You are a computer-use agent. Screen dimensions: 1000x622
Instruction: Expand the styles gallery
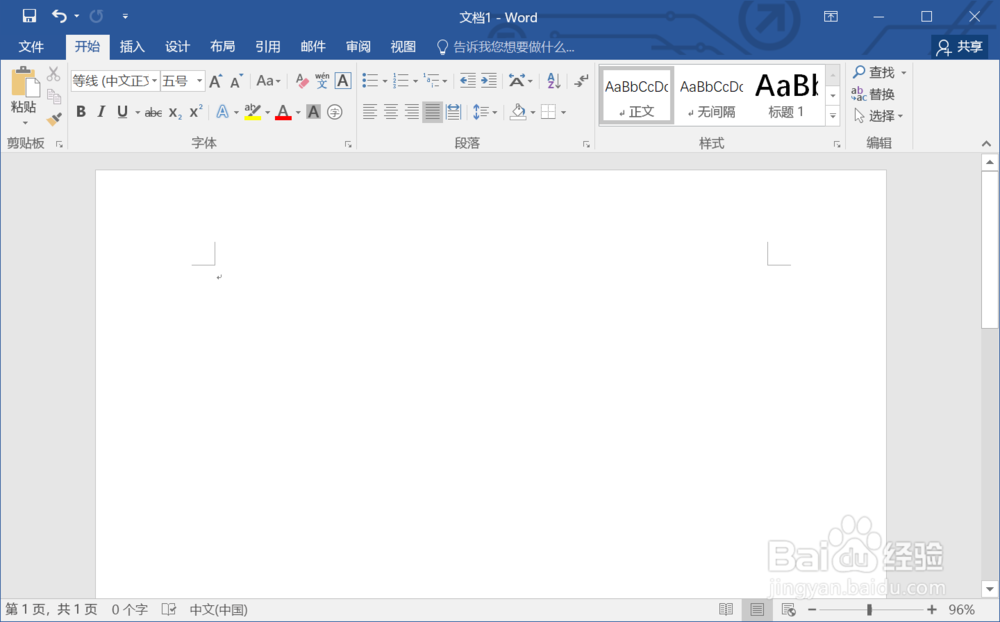pyautogui.click(x=832, y=116)
